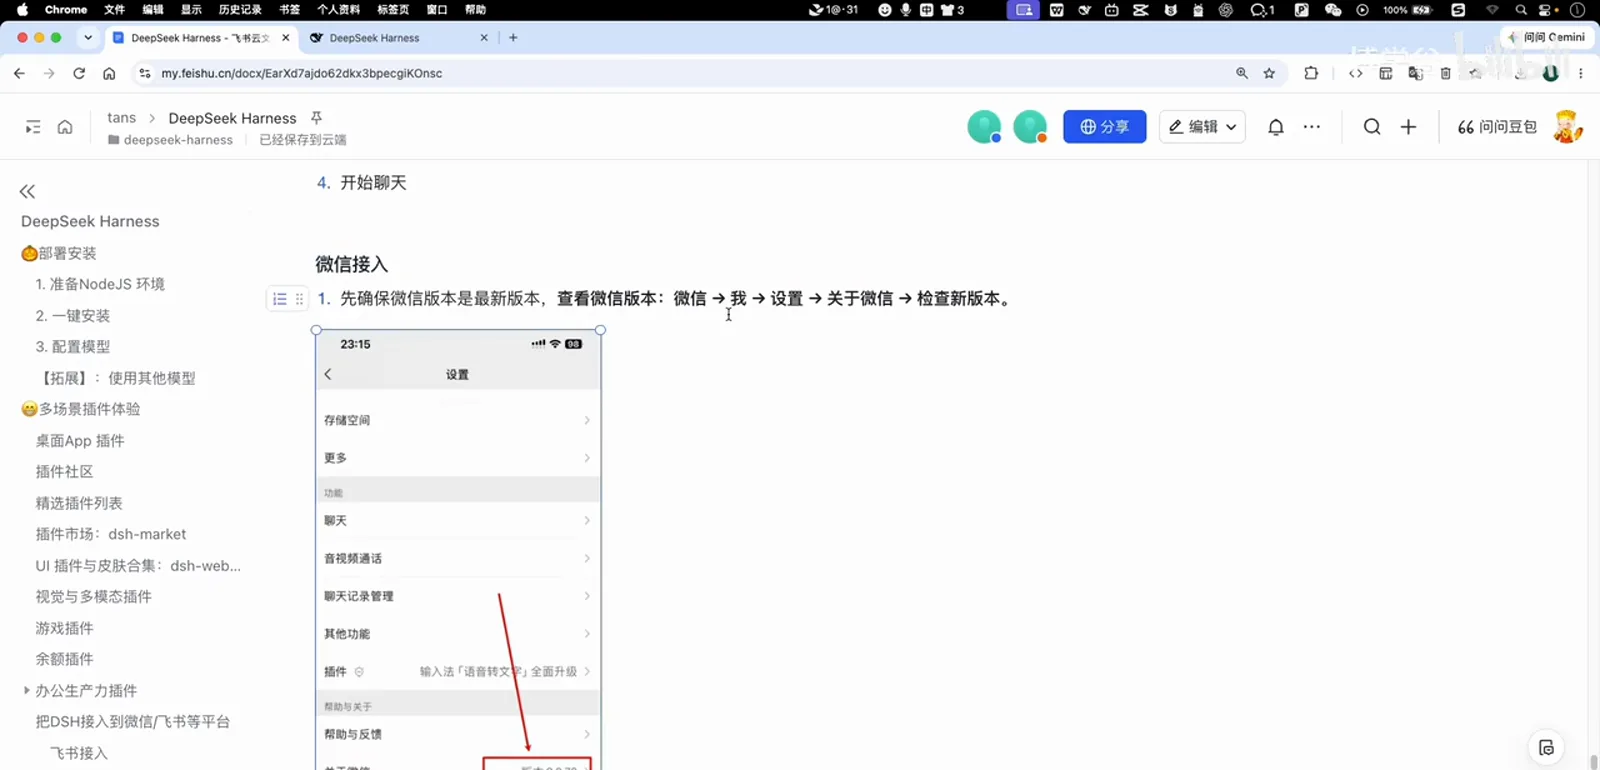This screenshot has width=1600, height=770.
Task: Jump to 【拓展】：使用其他模型
Action: 116,378
